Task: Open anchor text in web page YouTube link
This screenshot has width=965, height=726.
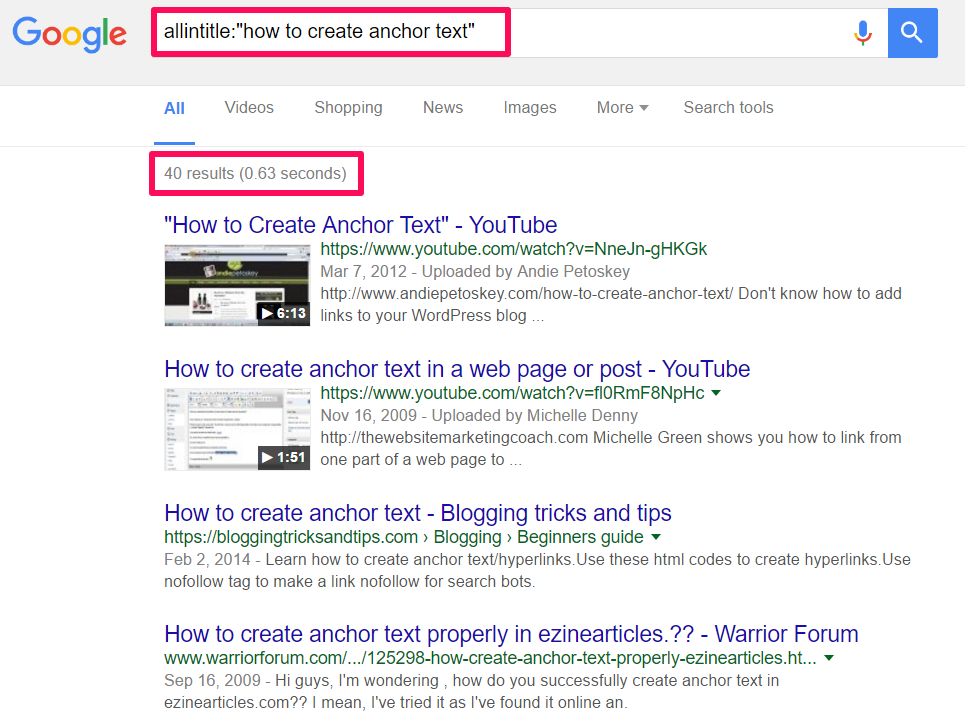Action: [x=456, y=369]
